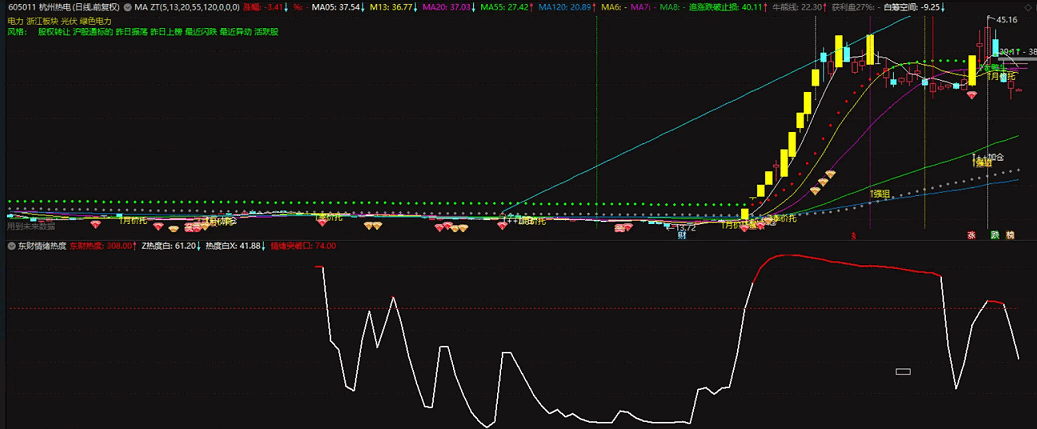Open indicator settings icon beside MA ZT
Viewport: 1037px width, 429px height.
click(x=126, y=8)
